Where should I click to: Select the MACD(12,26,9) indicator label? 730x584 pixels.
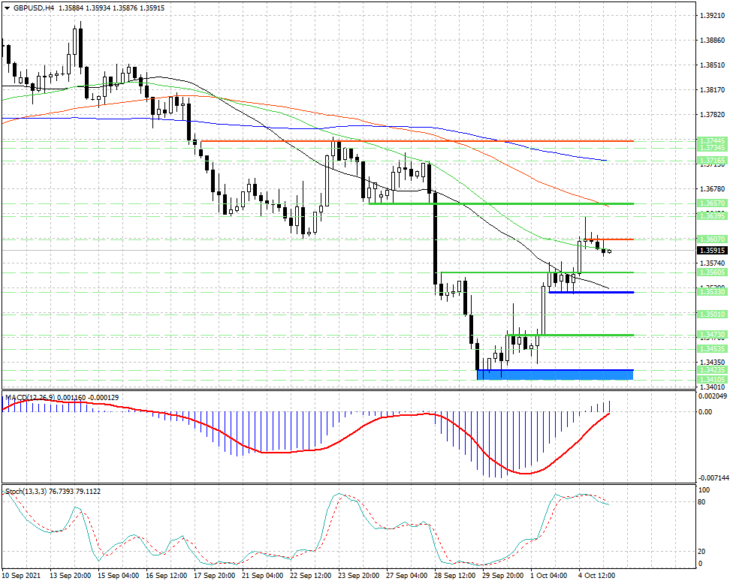tap(30, 397)
